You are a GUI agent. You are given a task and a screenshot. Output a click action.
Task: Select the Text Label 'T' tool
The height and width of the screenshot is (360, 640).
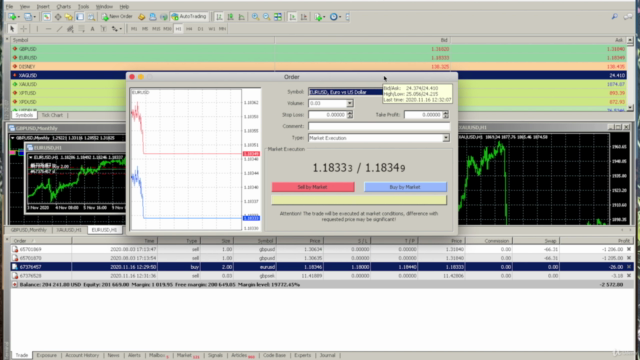tap(104, 29)
